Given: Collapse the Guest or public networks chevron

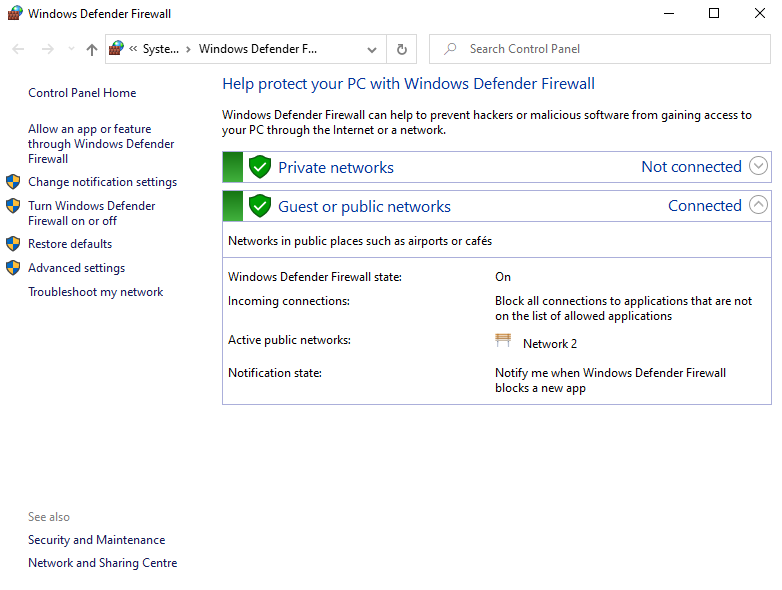Looking at the screenshot, I should 758,204.
